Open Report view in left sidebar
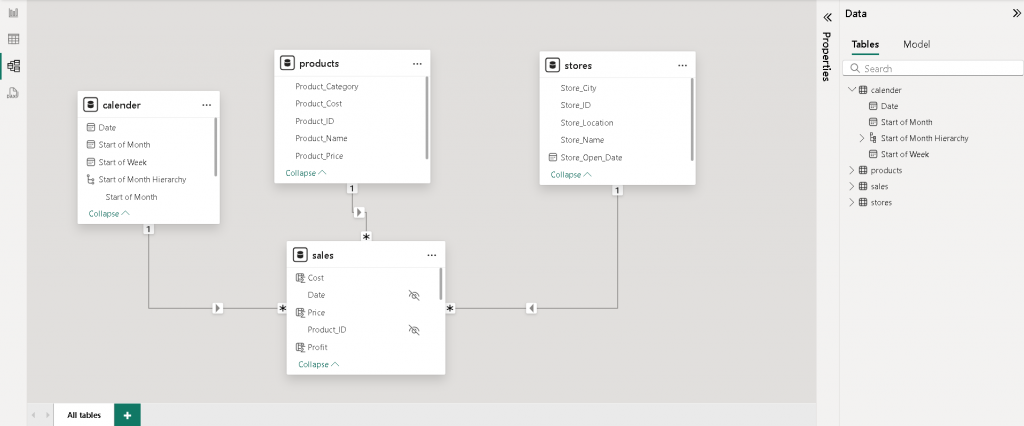Image resolution: width=1024 pixels, height=426 pixels. coord(13,13)
